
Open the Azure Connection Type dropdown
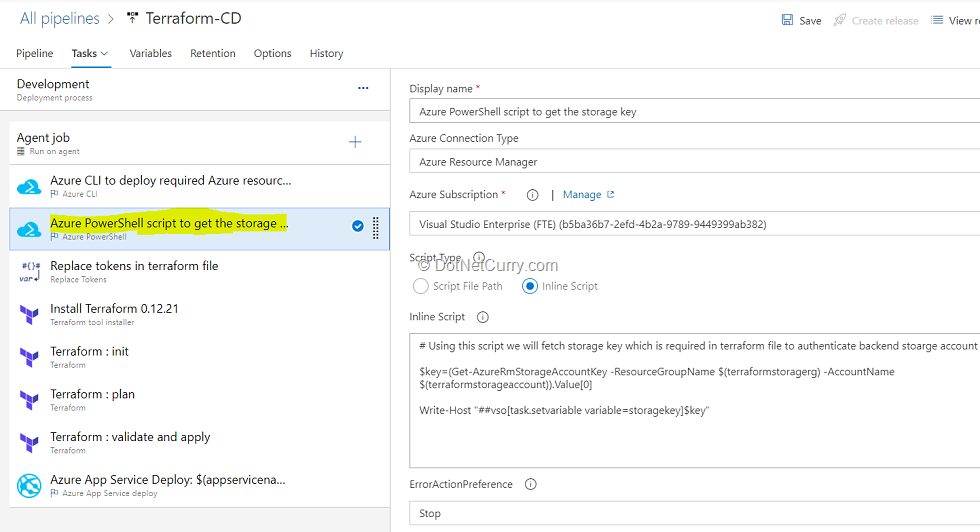[x=694, y=162]
